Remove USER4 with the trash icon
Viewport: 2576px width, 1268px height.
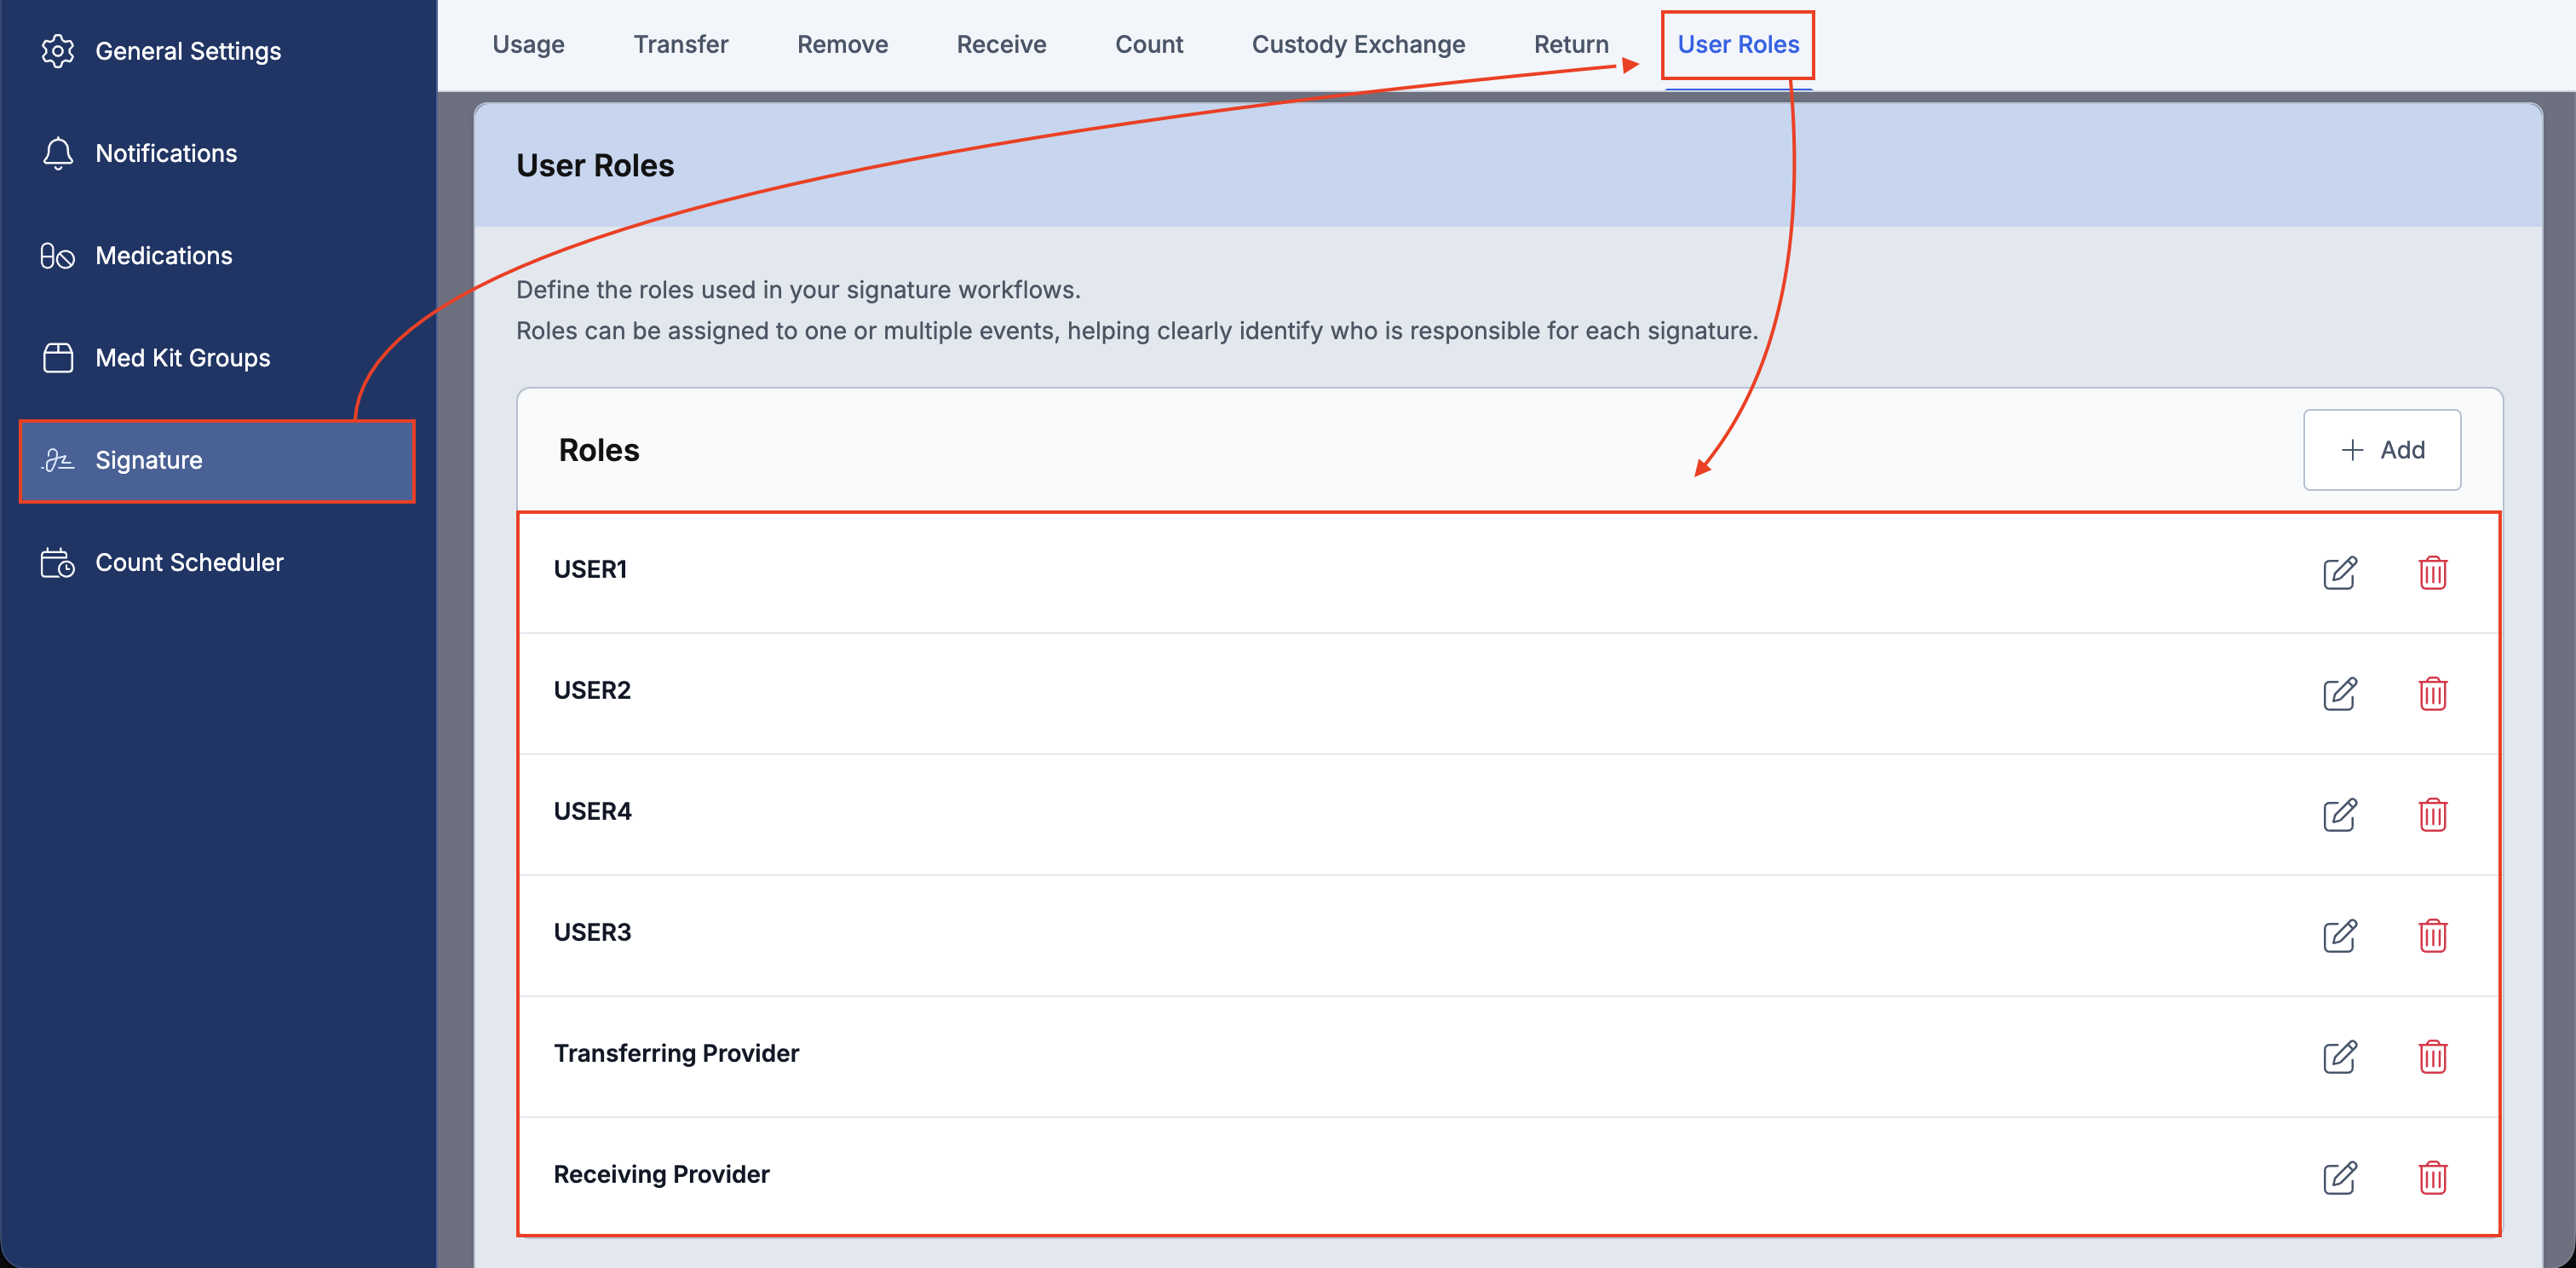click(2432, 815)
